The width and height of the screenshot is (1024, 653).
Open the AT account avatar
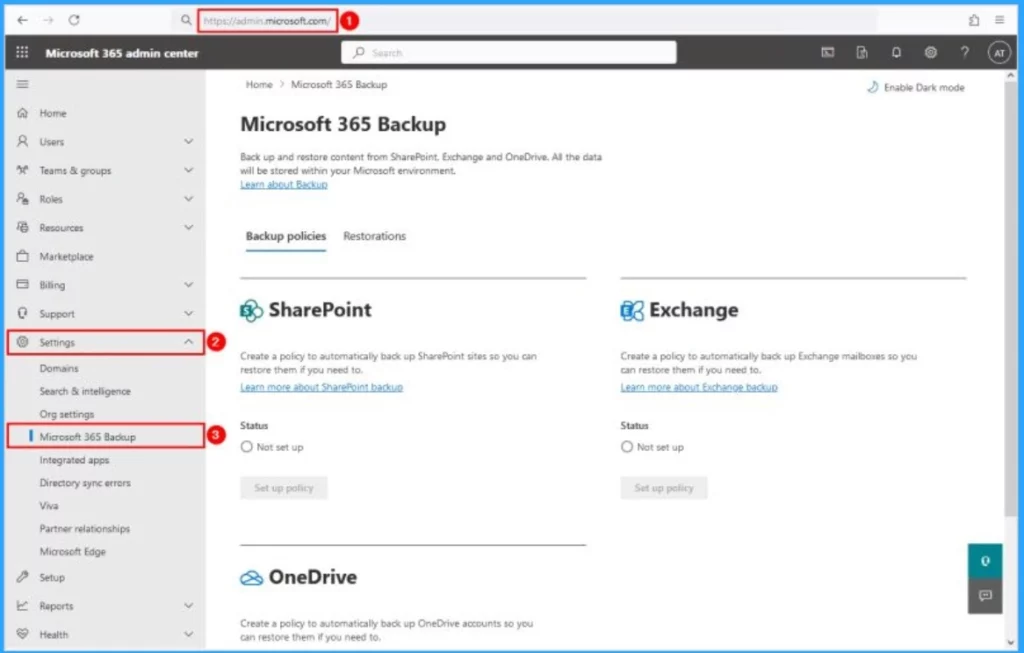point(999,53)
